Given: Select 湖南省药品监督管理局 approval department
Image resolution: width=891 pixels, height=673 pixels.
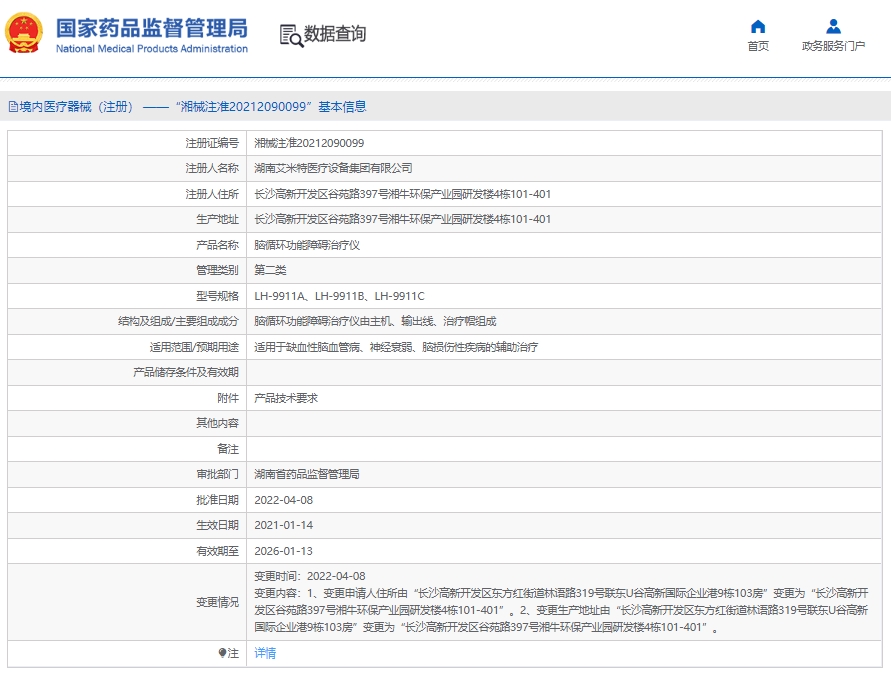Looking at the screenshot, I should pos(307,474).
